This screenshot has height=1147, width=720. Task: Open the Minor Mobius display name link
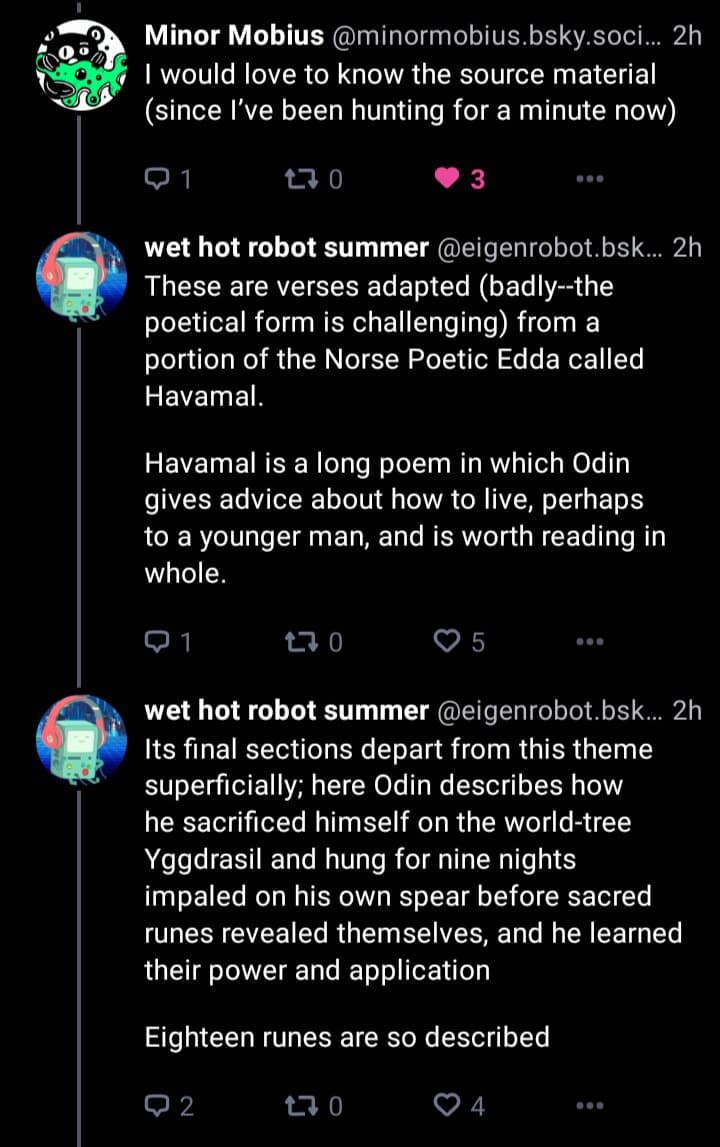(x=234, y=36)
